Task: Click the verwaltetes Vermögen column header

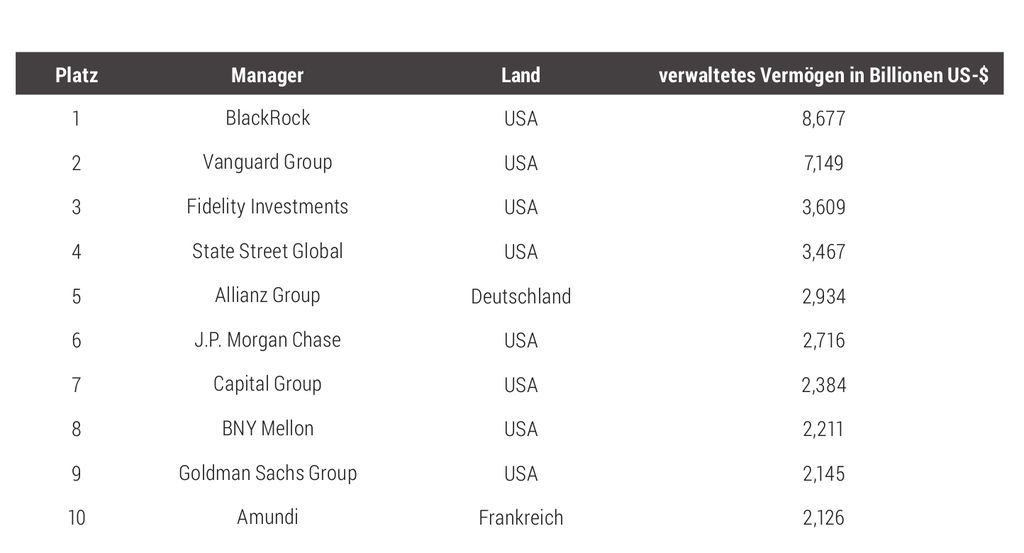Action: pos(823,75)
